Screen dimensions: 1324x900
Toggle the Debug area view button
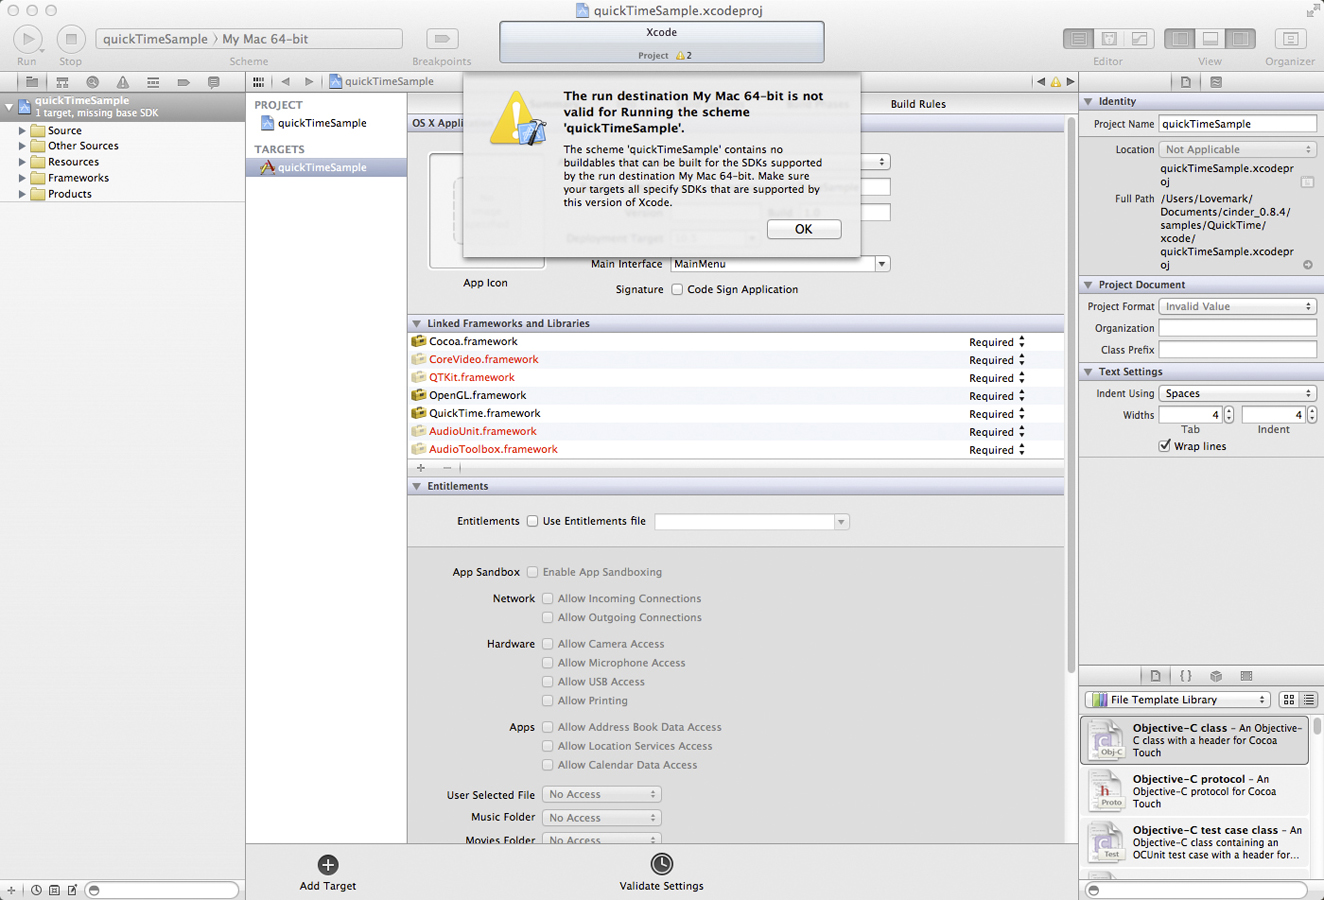[x=1210, y=39]
